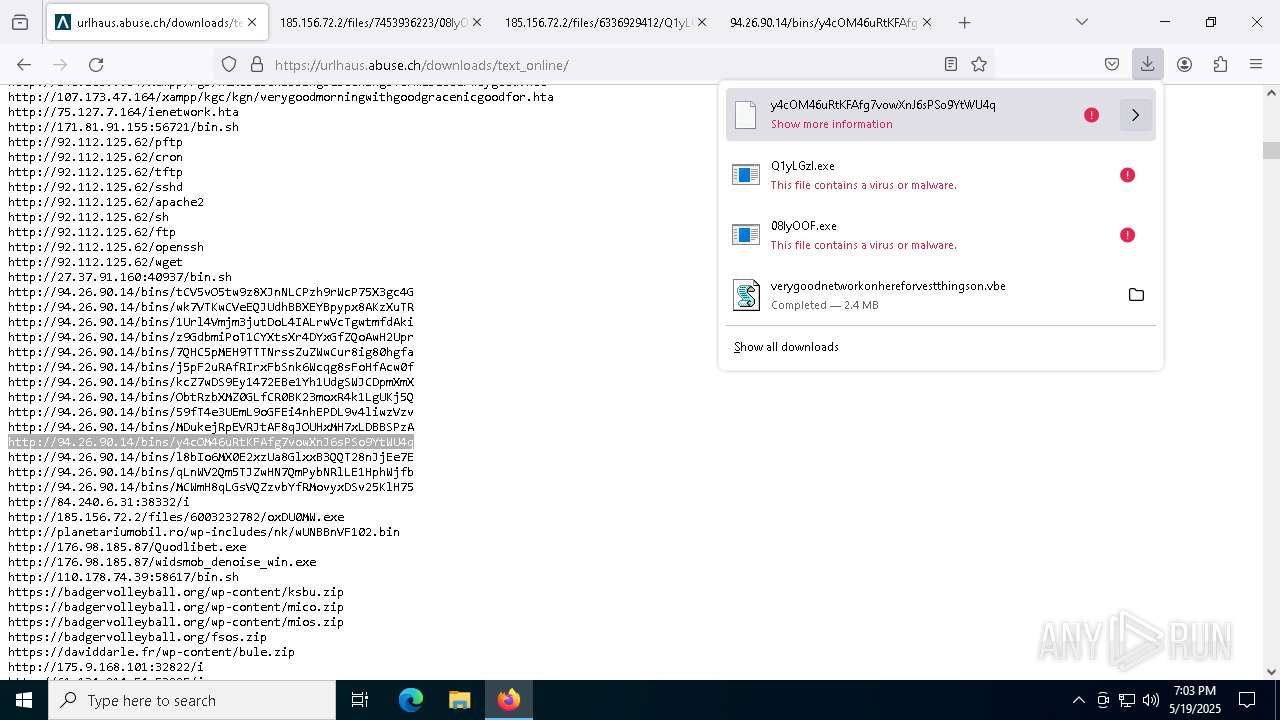Viewport: 1280px width, 720px height.
Task: Save page to Pocket
Action: coord(1112,65)
